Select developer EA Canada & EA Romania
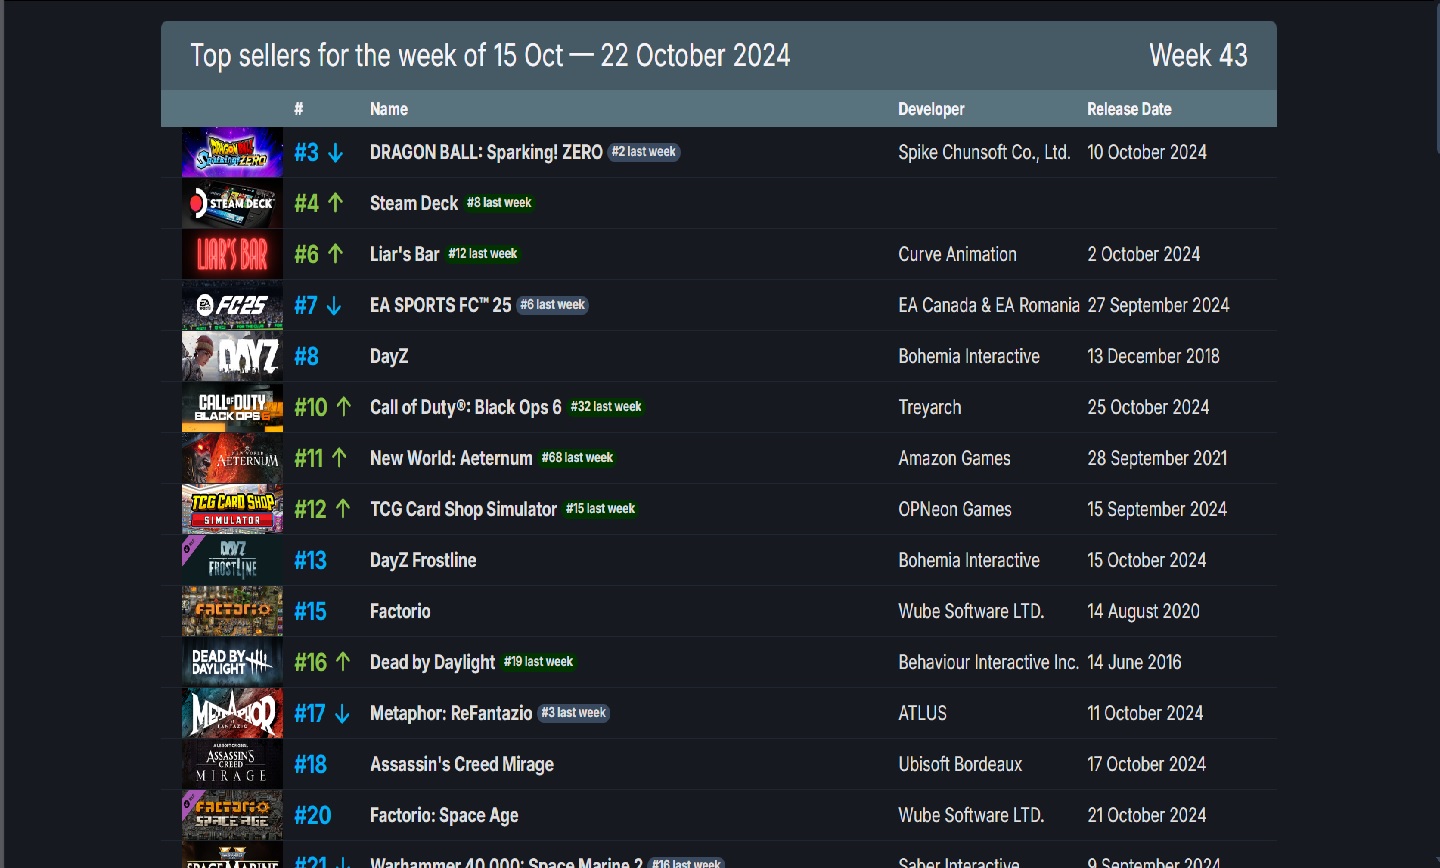 point(989,305)
